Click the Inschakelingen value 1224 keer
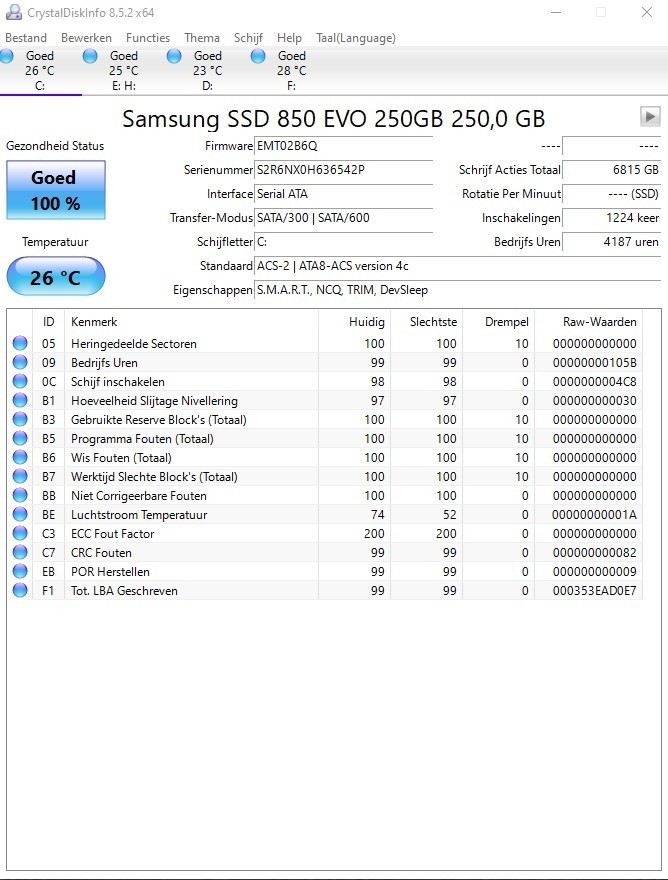Screen dimensions: 668x880 (611, 218)
